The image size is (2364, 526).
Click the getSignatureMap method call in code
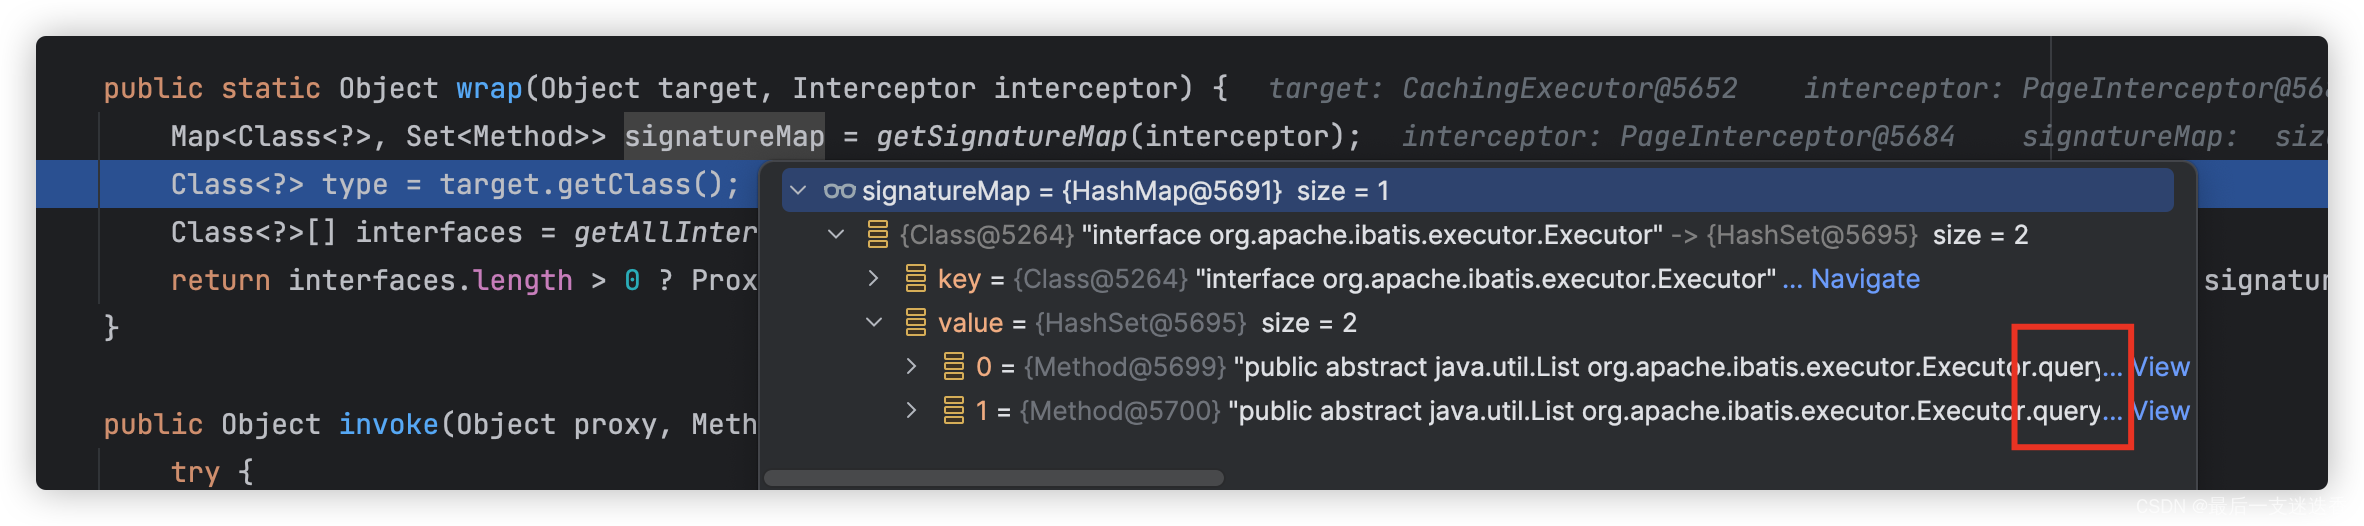click(1001, 136)
